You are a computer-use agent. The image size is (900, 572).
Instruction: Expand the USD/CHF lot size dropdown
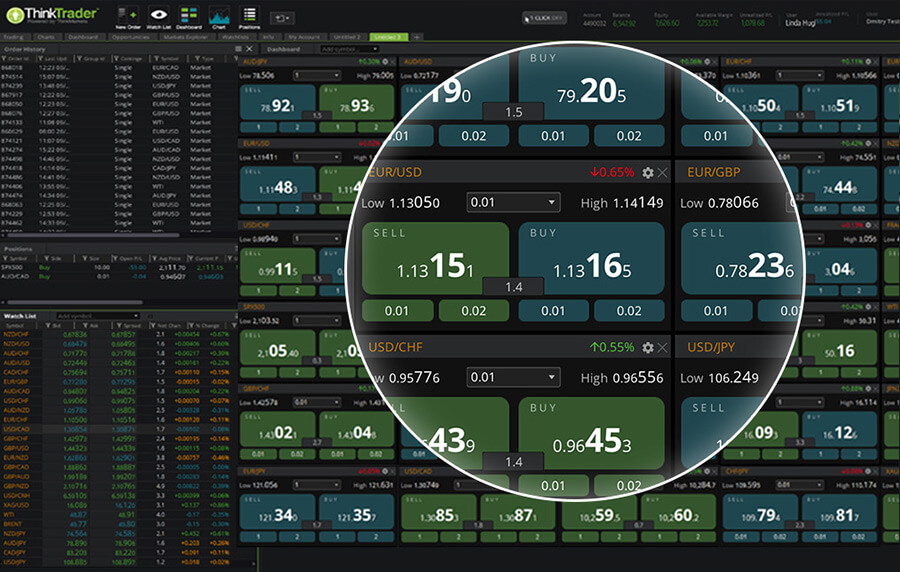click(513, 378)
